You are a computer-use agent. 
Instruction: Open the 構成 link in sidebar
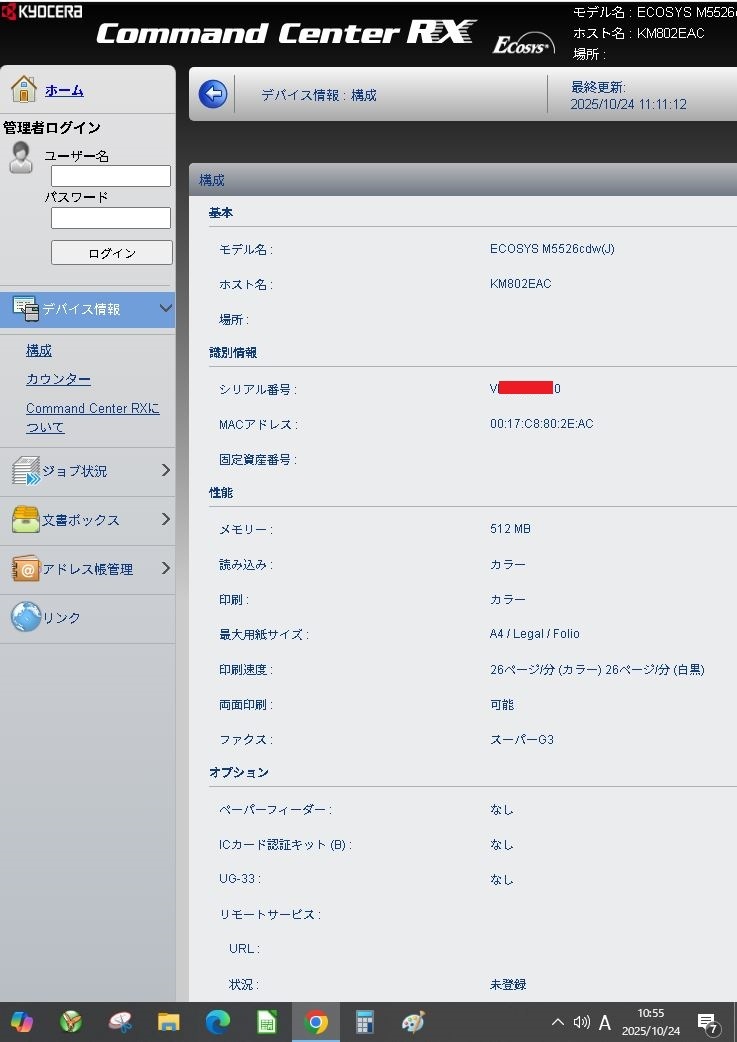click(39, 351)
